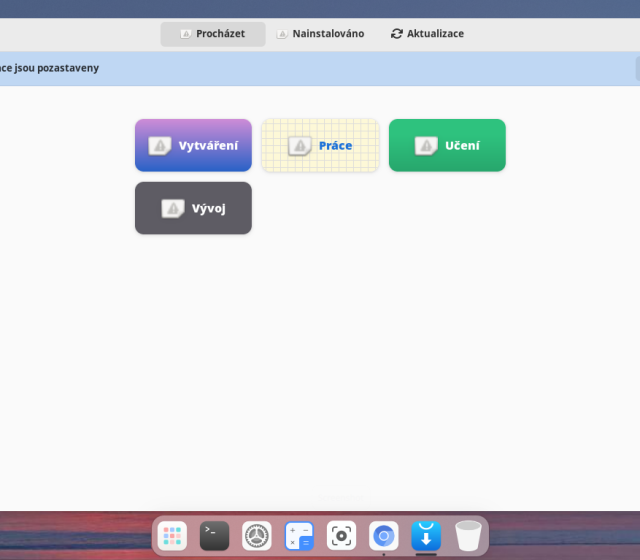640x560 pixels.
Task: Open the dark Vývoj category
Action: pos(193,208)
